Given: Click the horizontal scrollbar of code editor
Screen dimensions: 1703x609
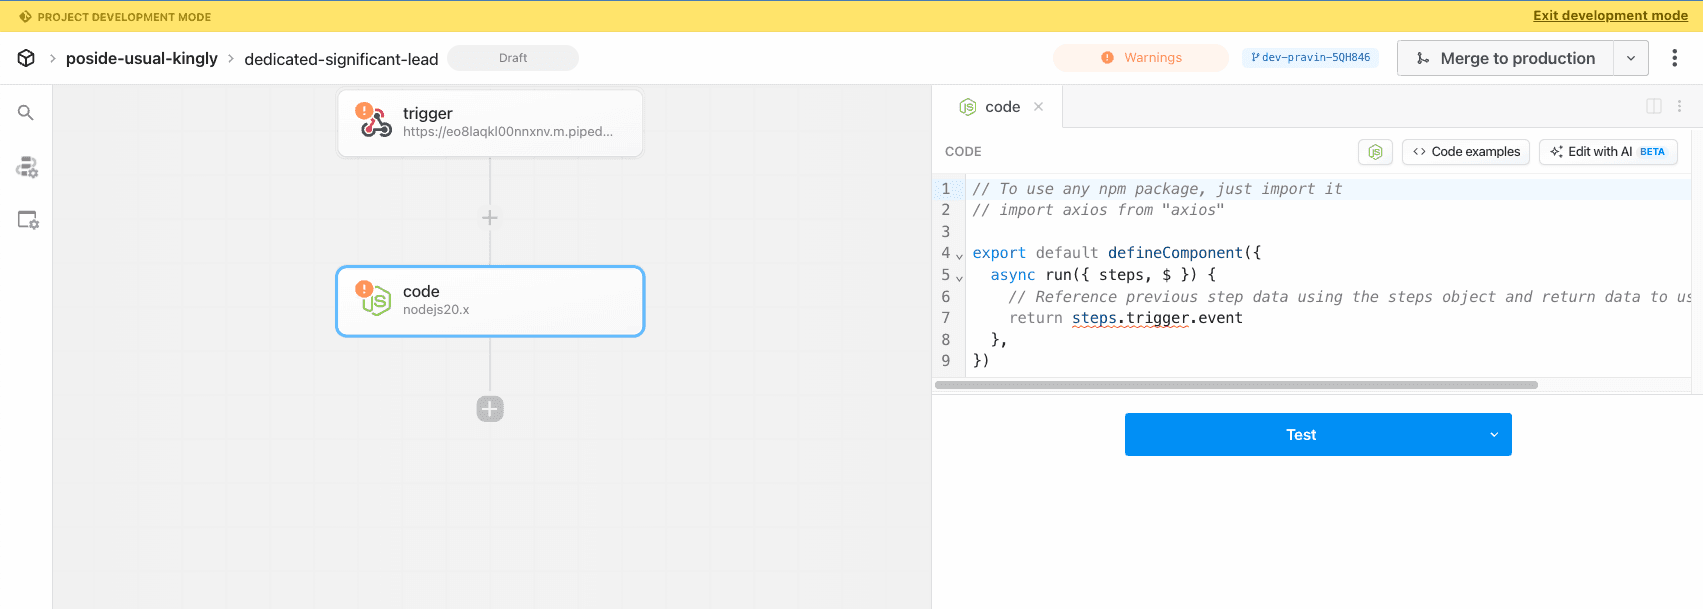Looking at the screenshot, I should coord(1236,385).
